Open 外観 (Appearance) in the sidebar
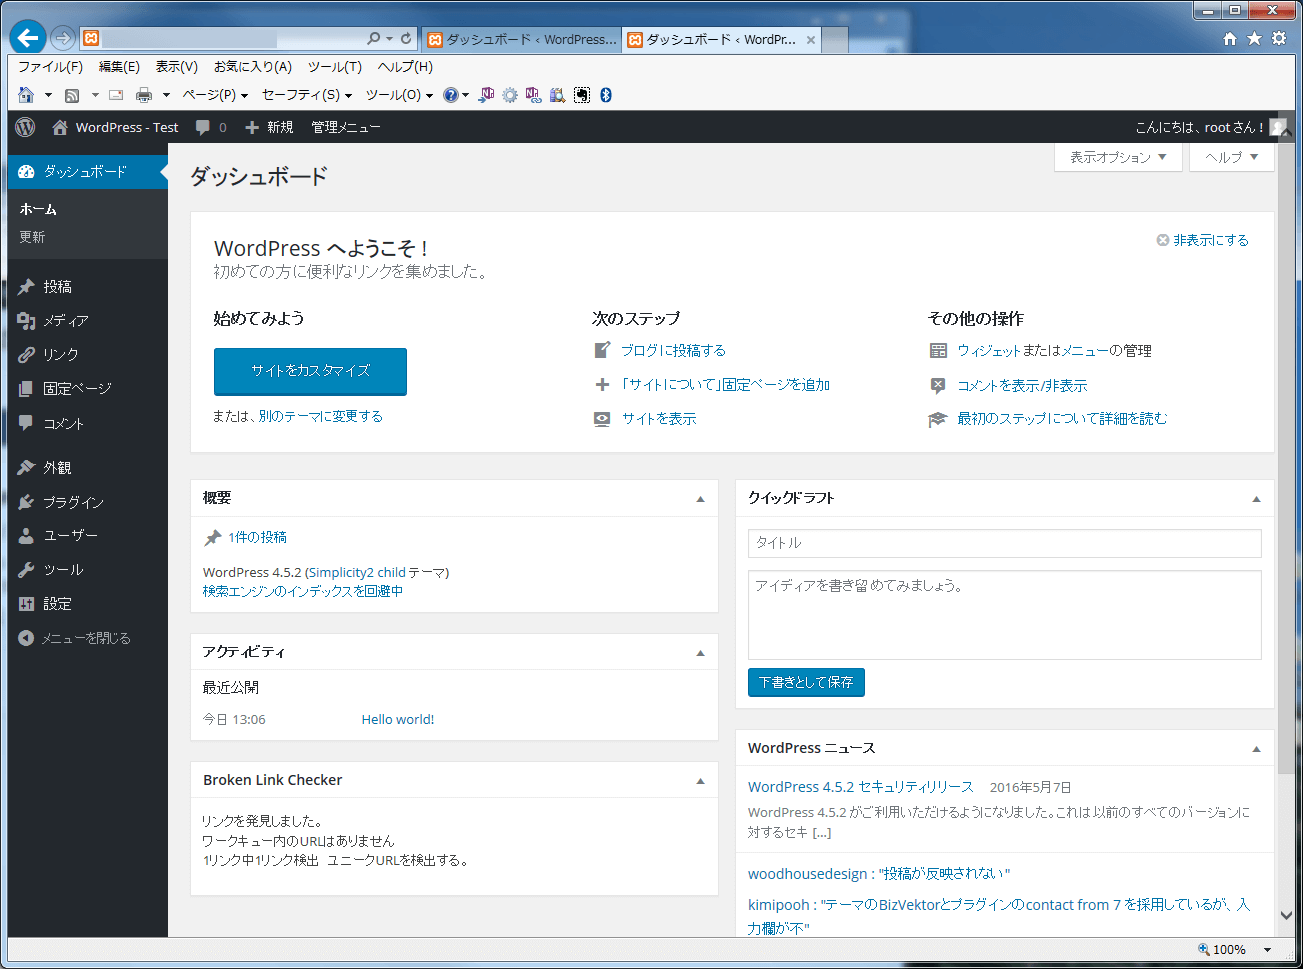 point(57,468)
